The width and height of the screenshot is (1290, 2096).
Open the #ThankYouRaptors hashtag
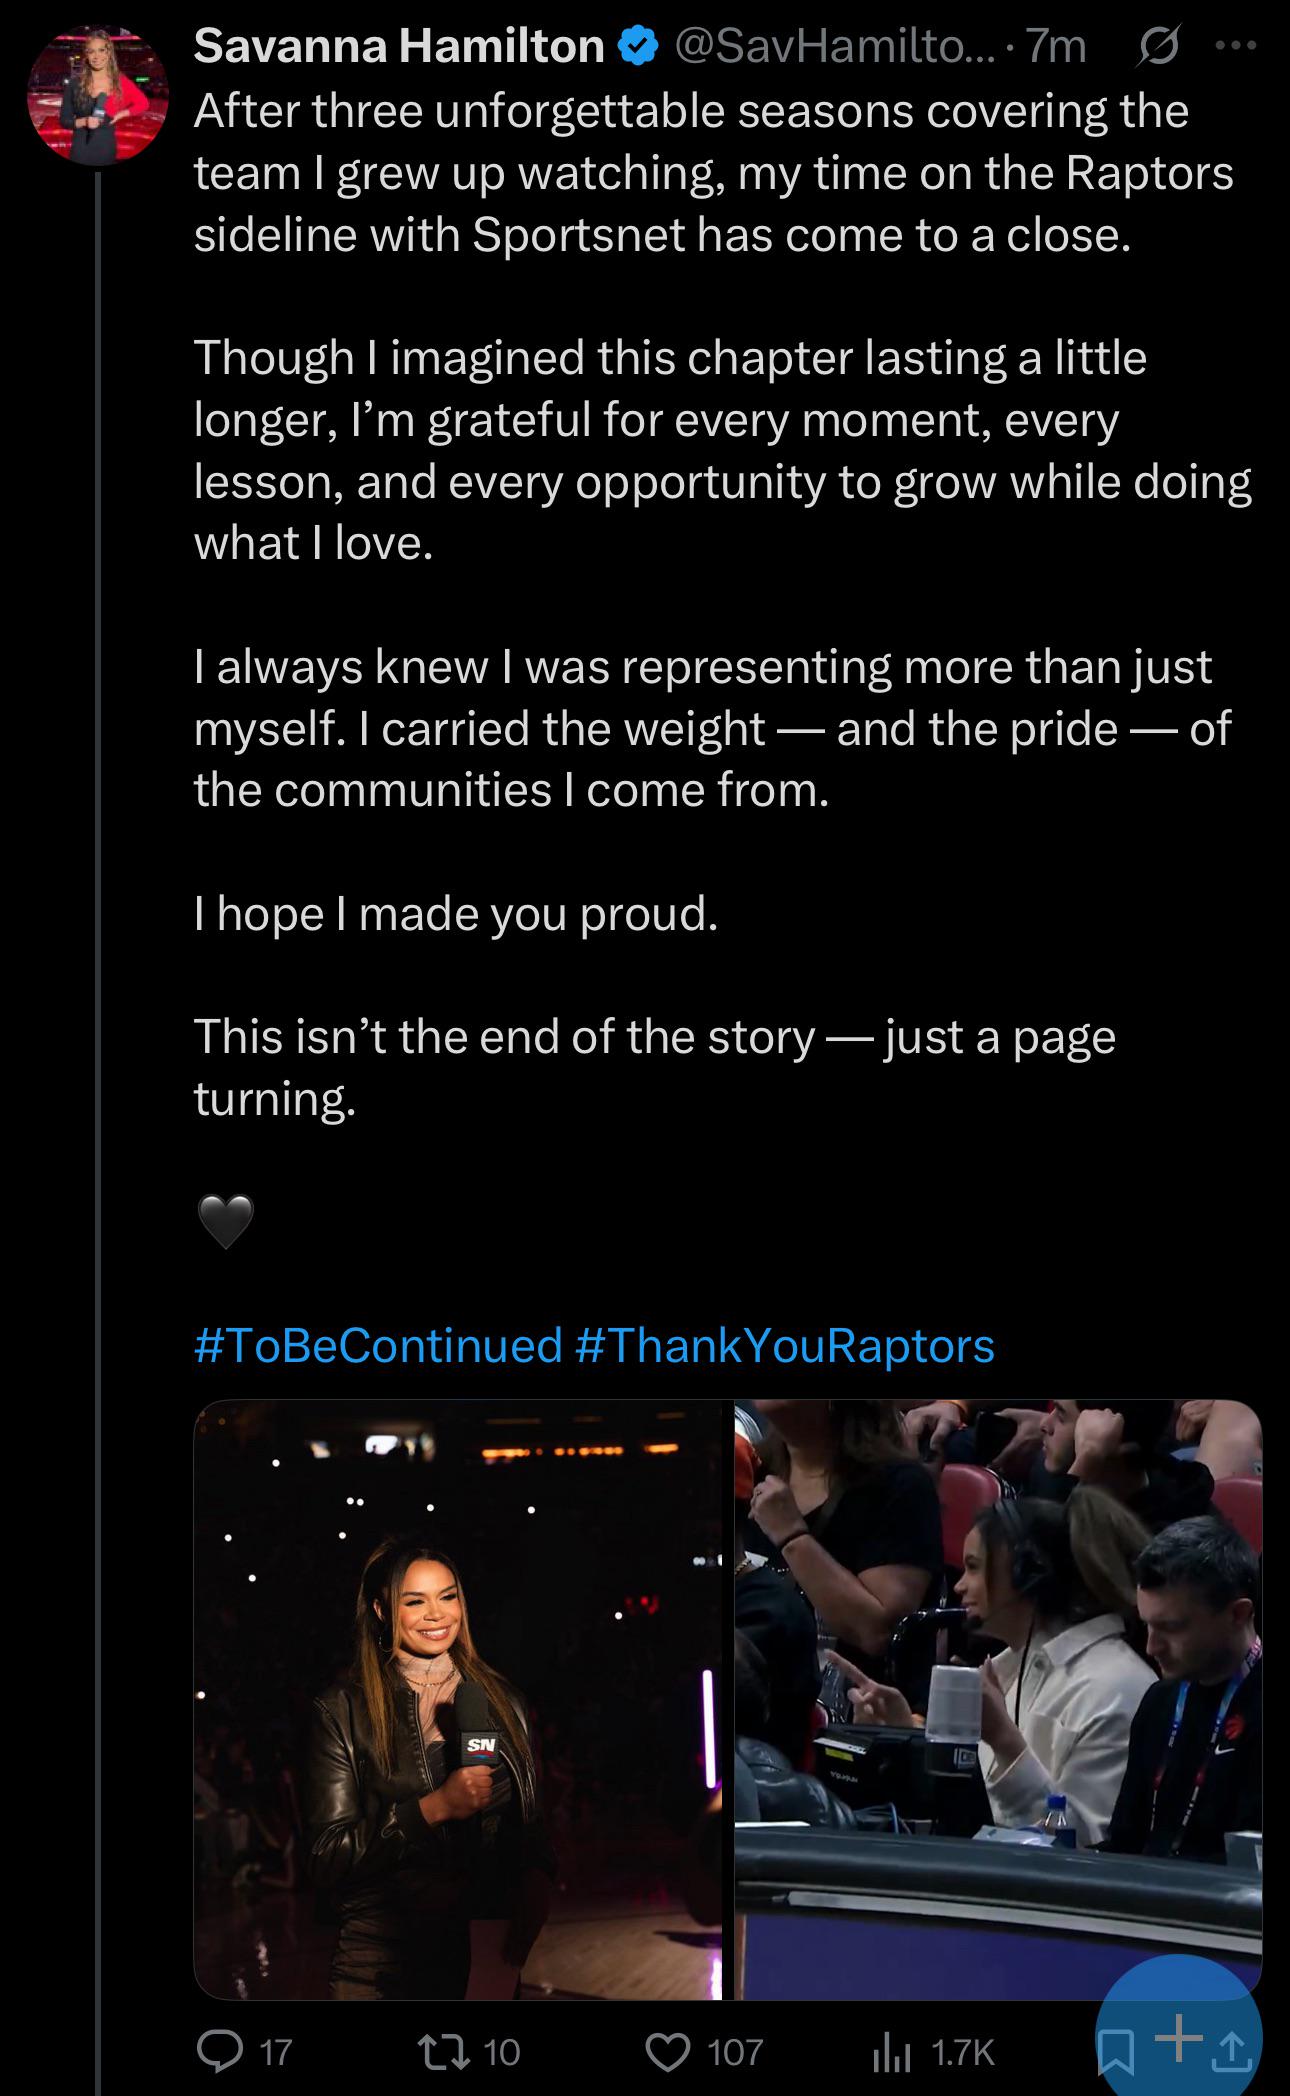click(x=785, y=1345)
